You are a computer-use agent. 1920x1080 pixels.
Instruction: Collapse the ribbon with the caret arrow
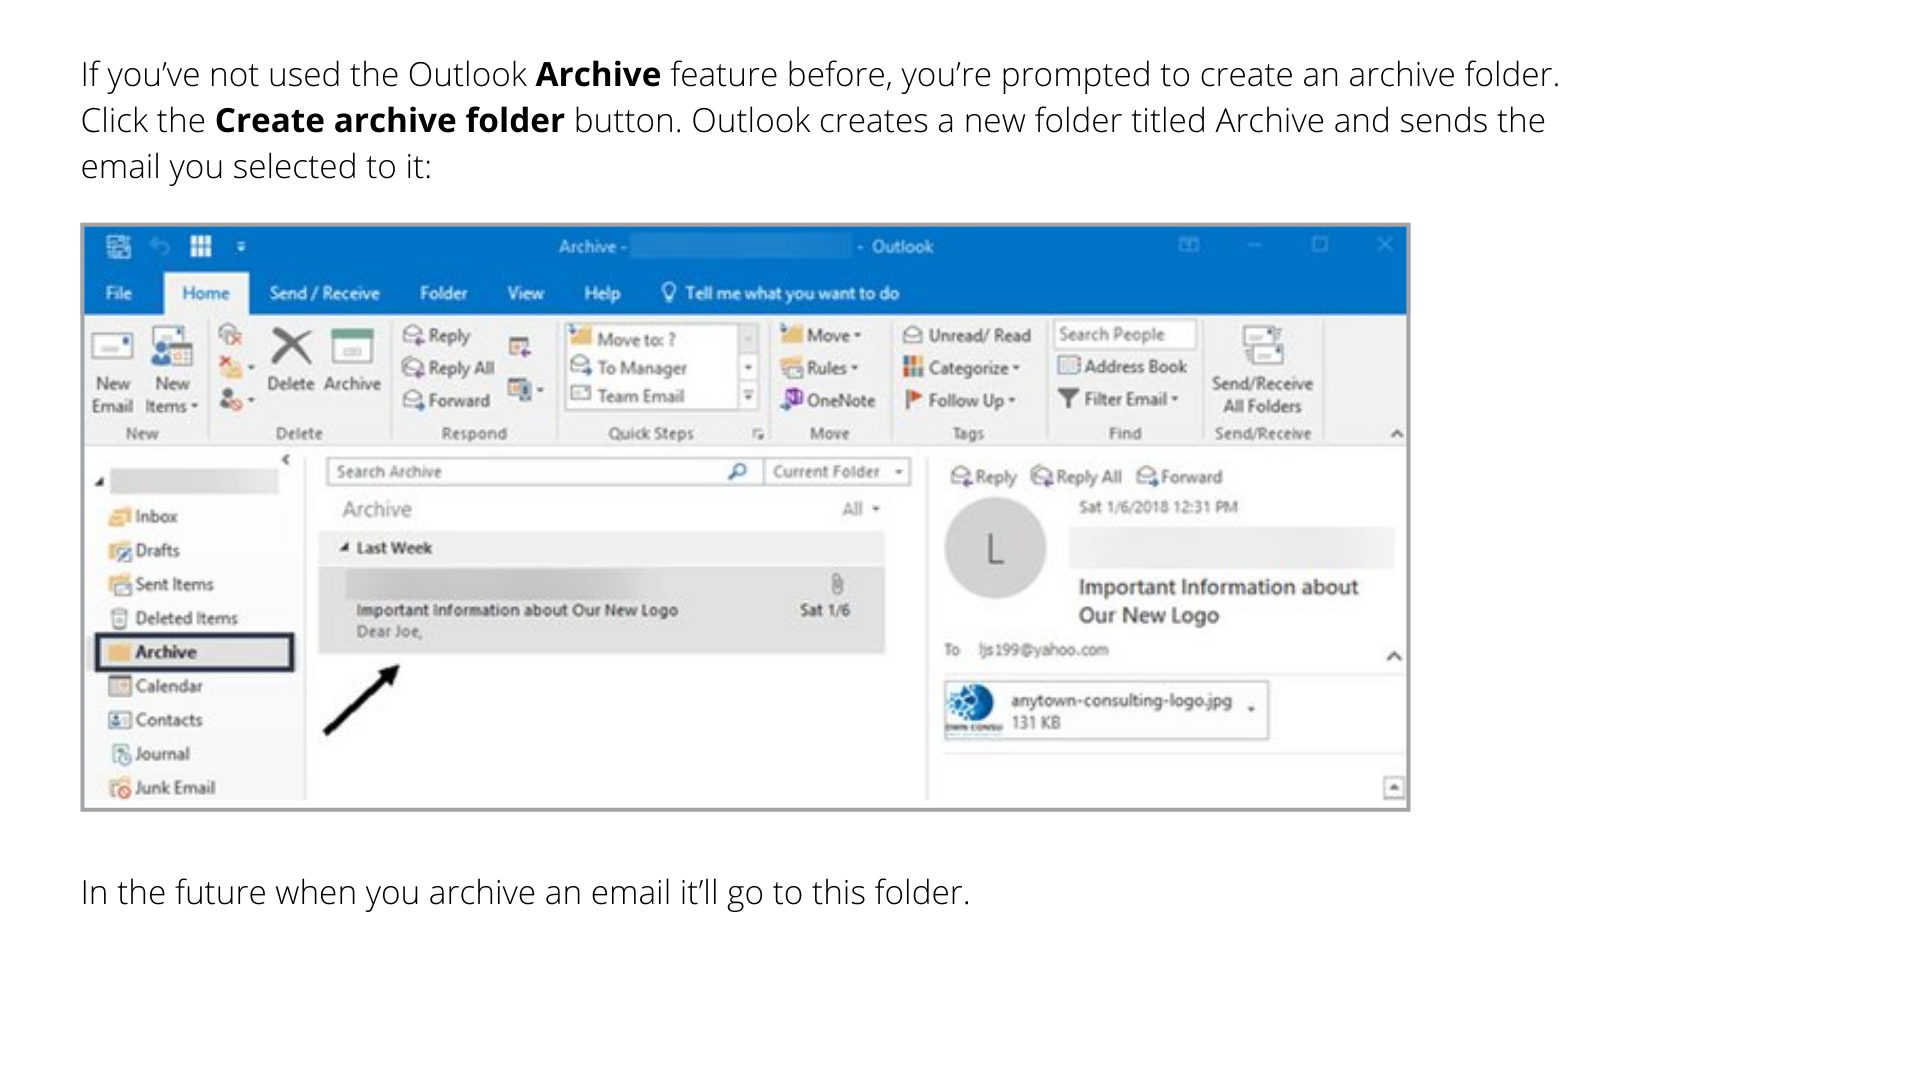1396,434
